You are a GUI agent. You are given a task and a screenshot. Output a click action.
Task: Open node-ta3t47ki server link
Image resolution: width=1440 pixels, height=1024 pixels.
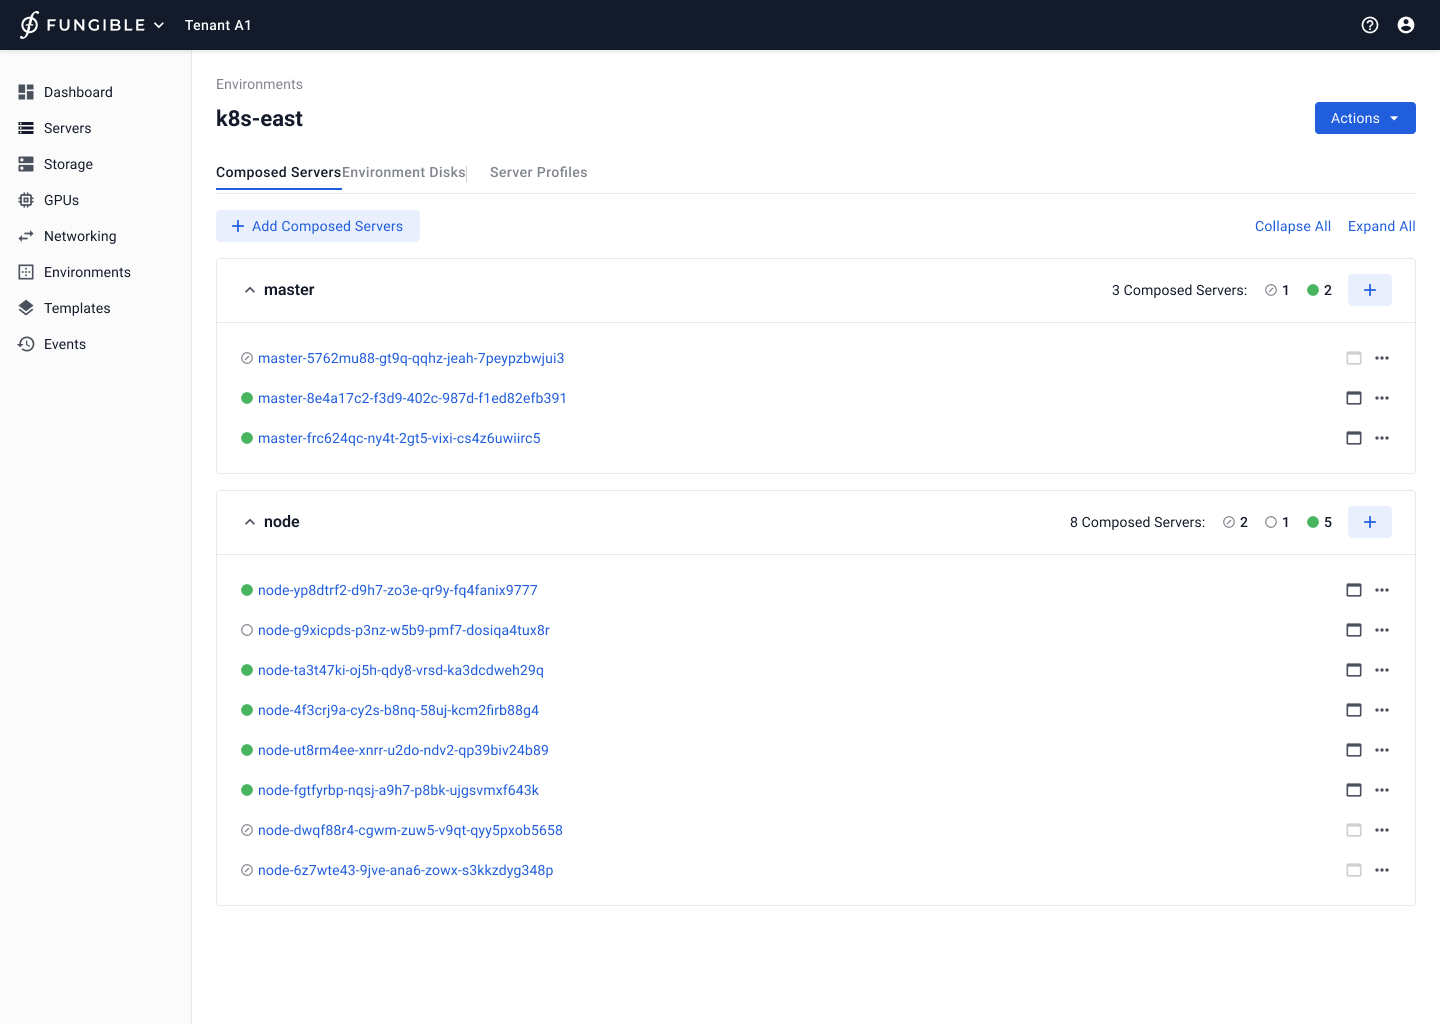click(400, 670)
